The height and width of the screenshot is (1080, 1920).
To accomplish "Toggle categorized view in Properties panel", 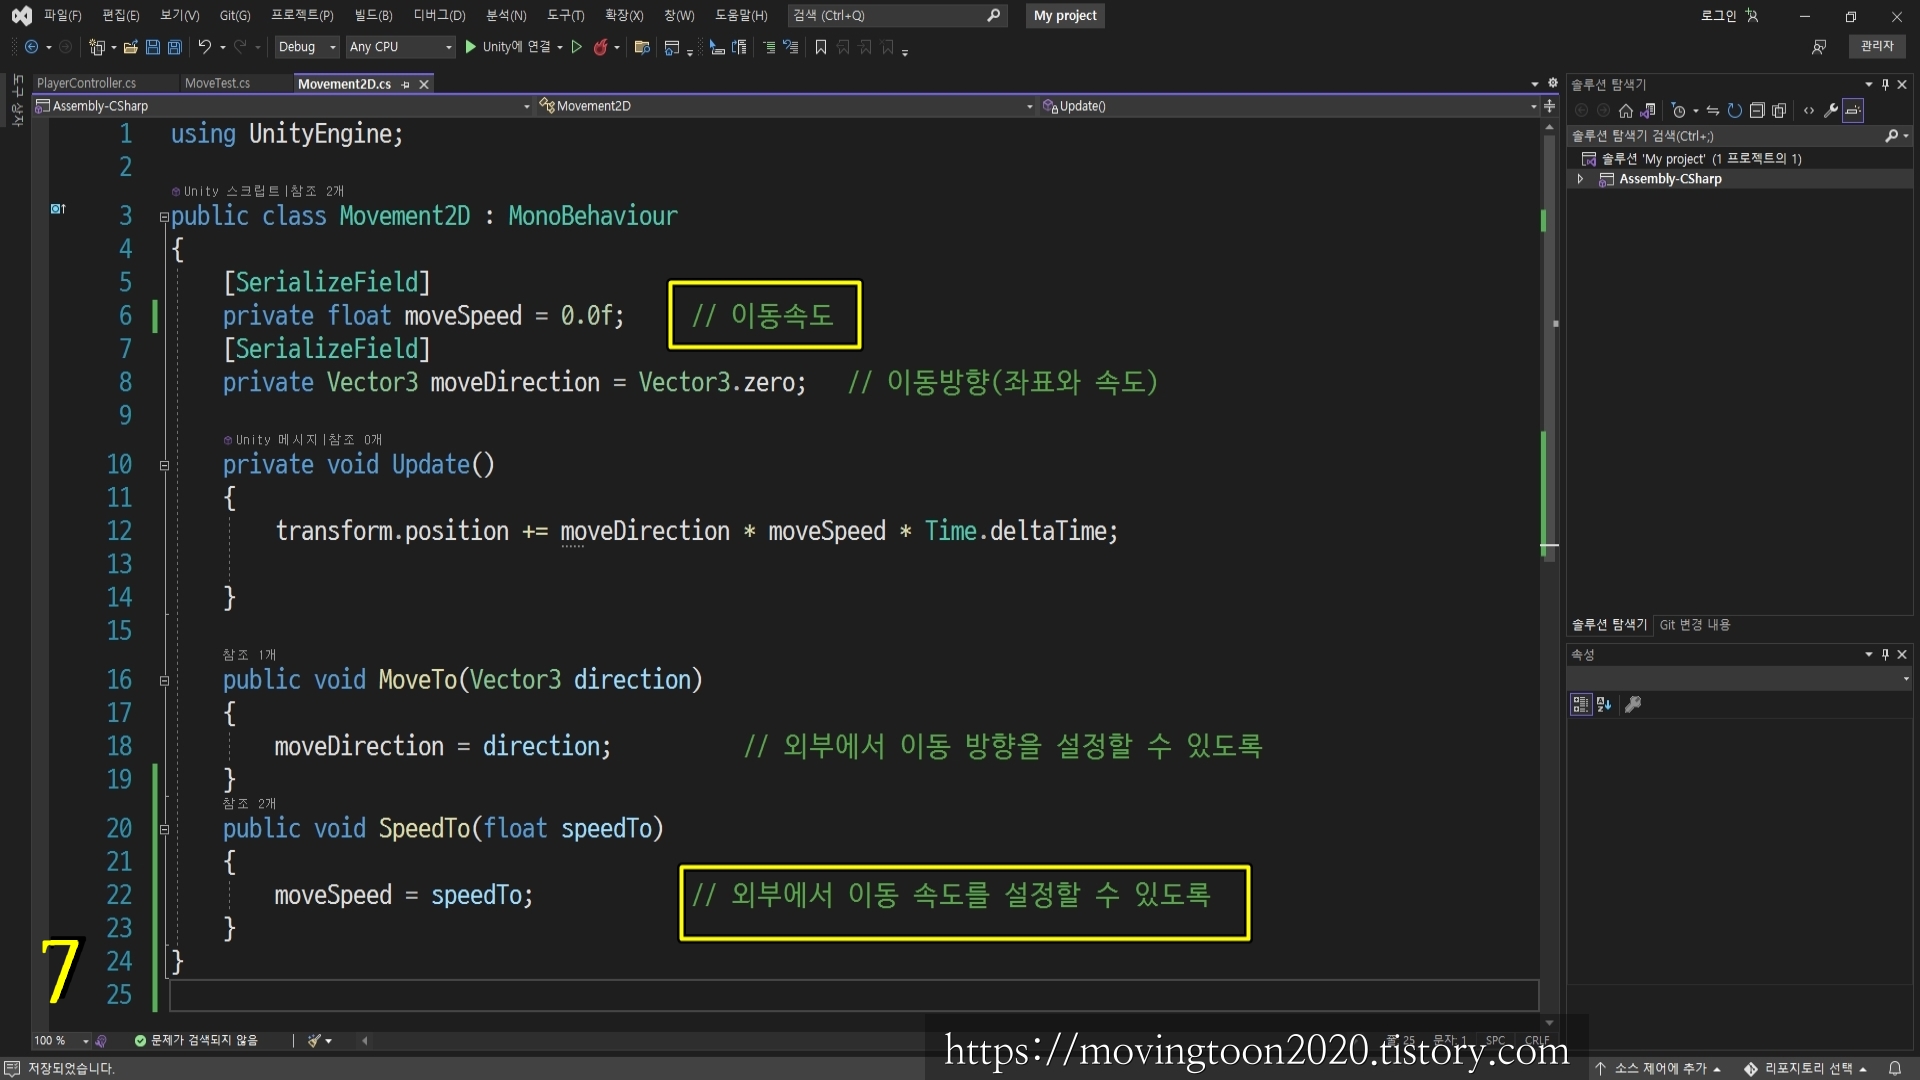I will pos(1581,705).
